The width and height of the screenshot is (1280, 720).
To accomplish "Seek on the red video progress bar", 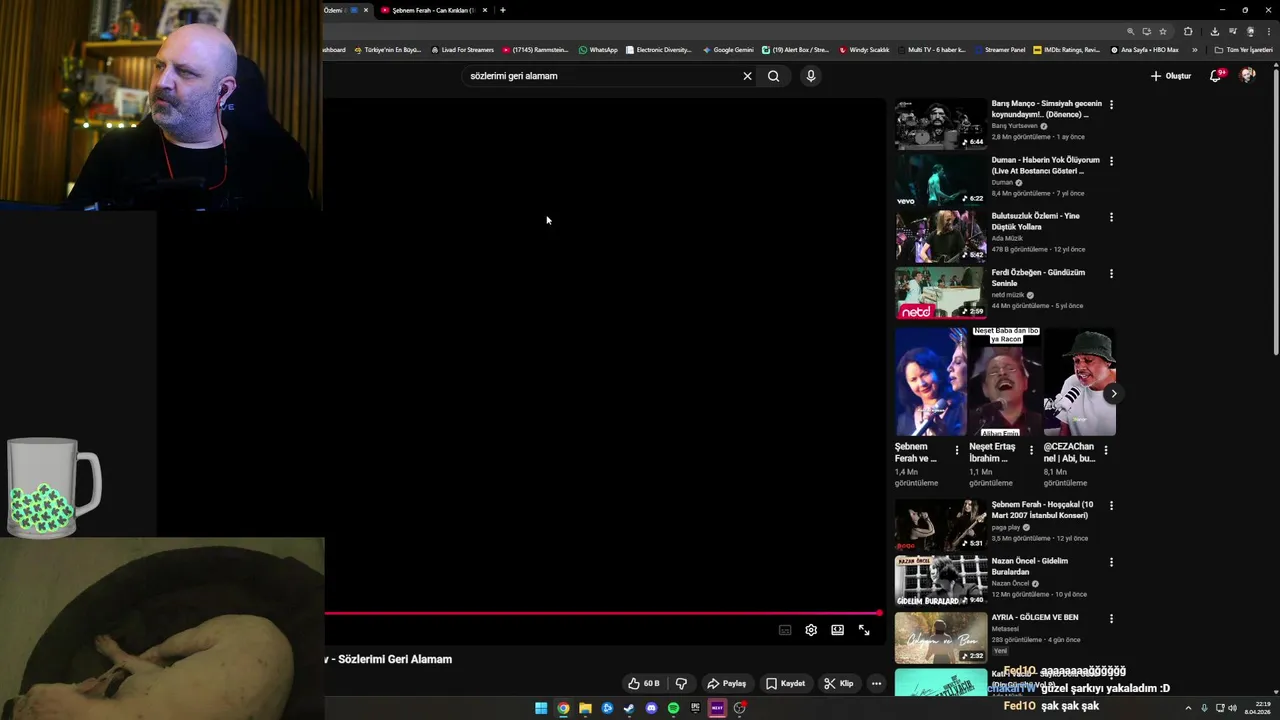I will coord(603,613).
